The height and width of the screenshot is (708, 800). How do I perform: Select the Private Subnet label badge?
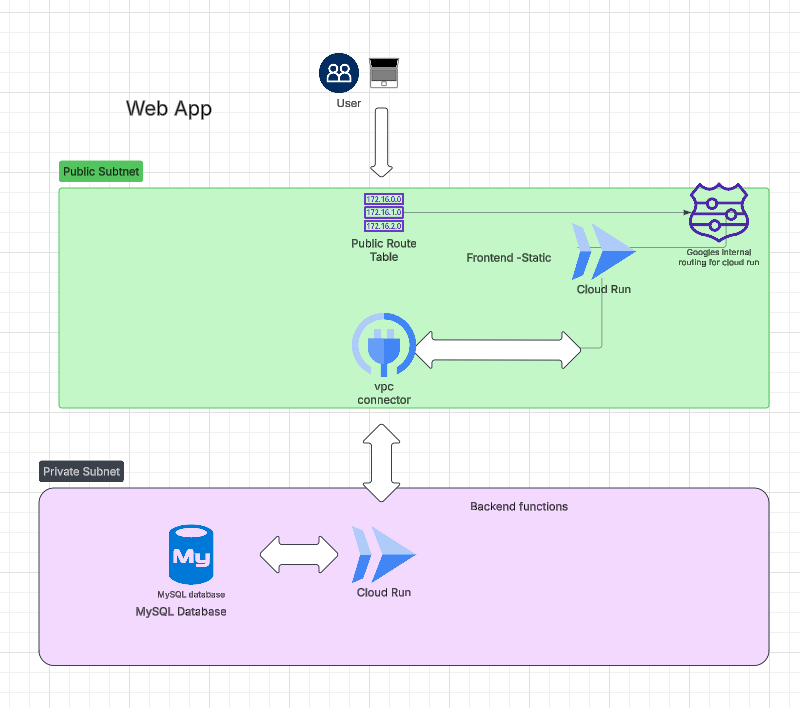coord(81,471)
